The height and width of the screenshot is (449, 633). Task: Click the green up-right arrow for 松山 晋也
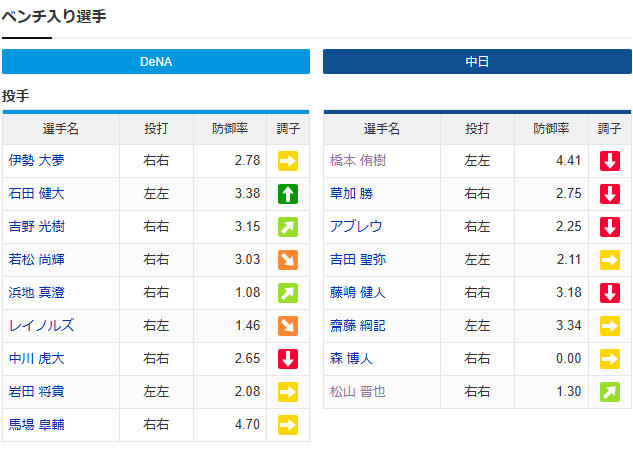[x=610, y=392]
